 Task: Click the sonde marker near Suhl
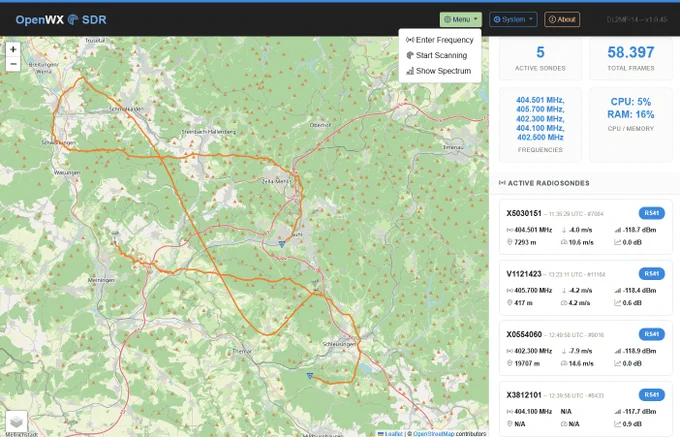click(x=282, y=244)
